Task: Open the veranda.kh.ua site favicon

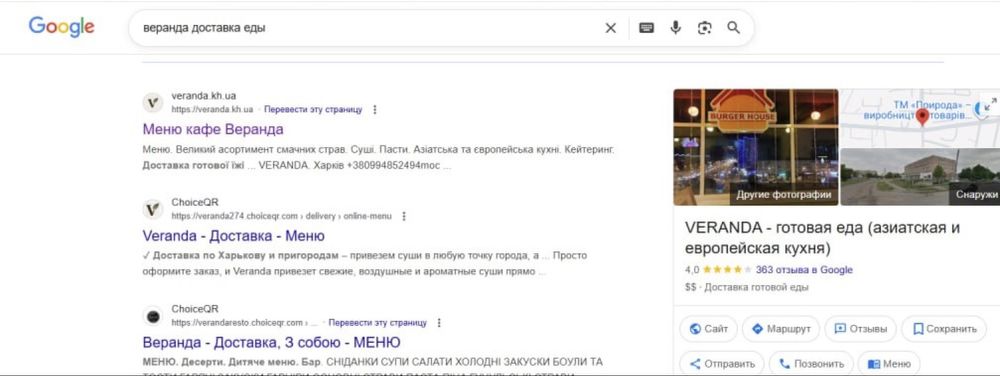Action: pyautogui.click(x=152, y=103)
